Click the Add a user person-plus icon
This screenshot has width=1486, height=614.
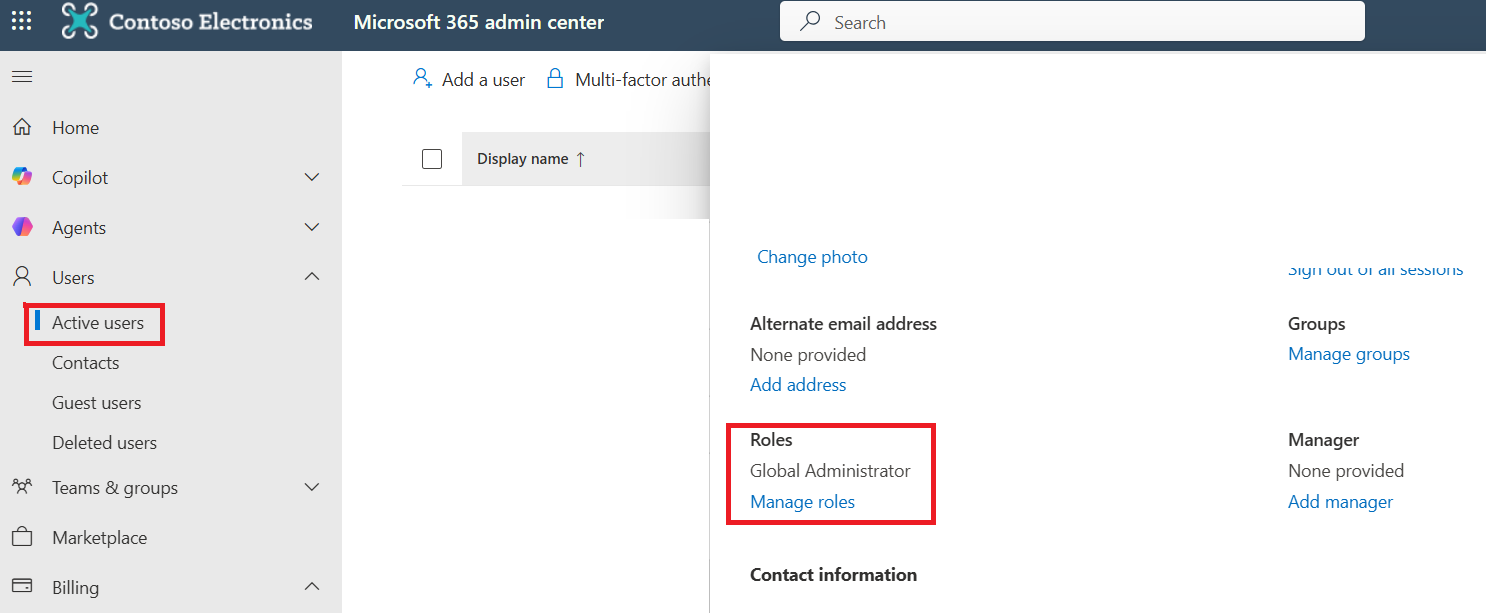point(422,79)
